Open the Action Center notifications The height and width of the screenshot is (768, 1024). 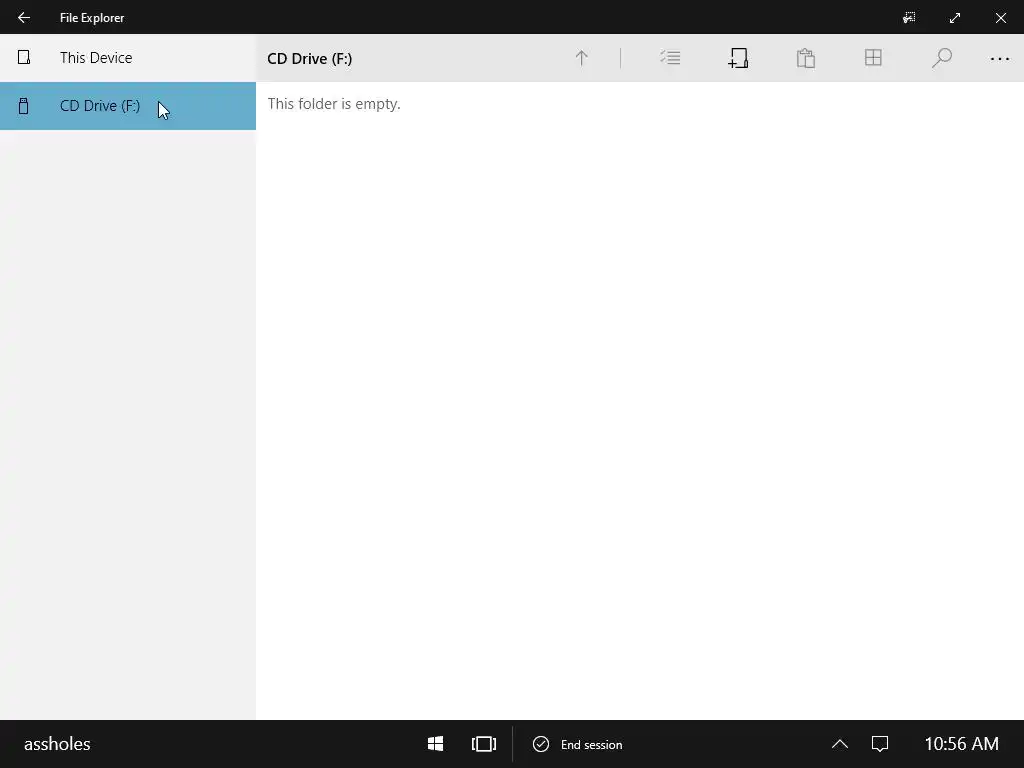coord(880,744)
